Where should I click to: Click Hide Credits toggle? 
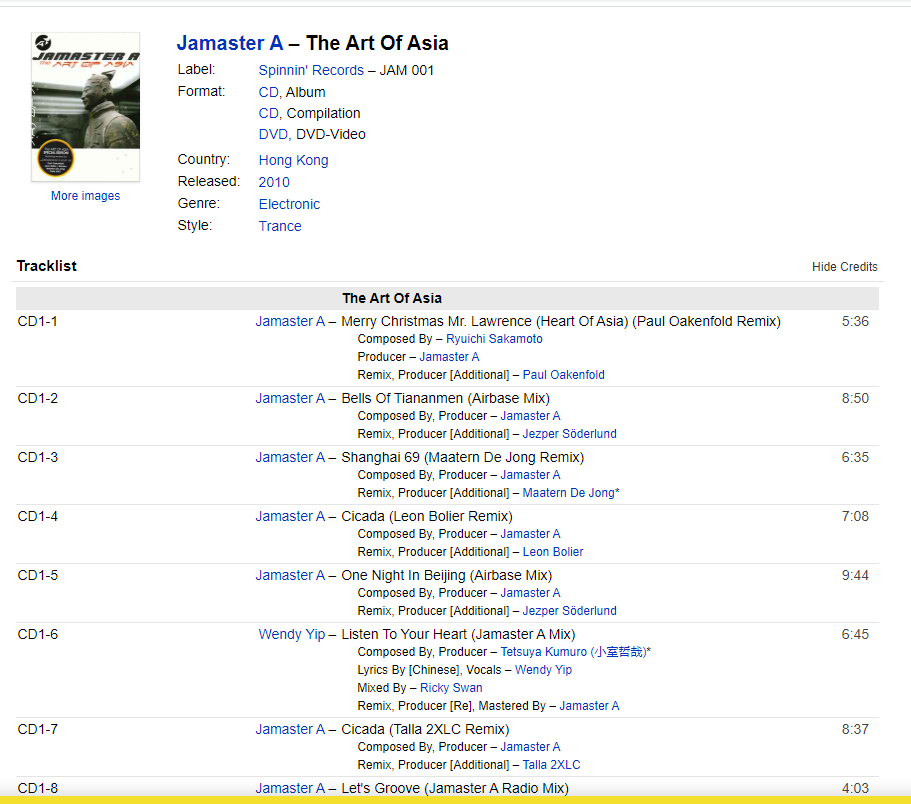[845, 267]
